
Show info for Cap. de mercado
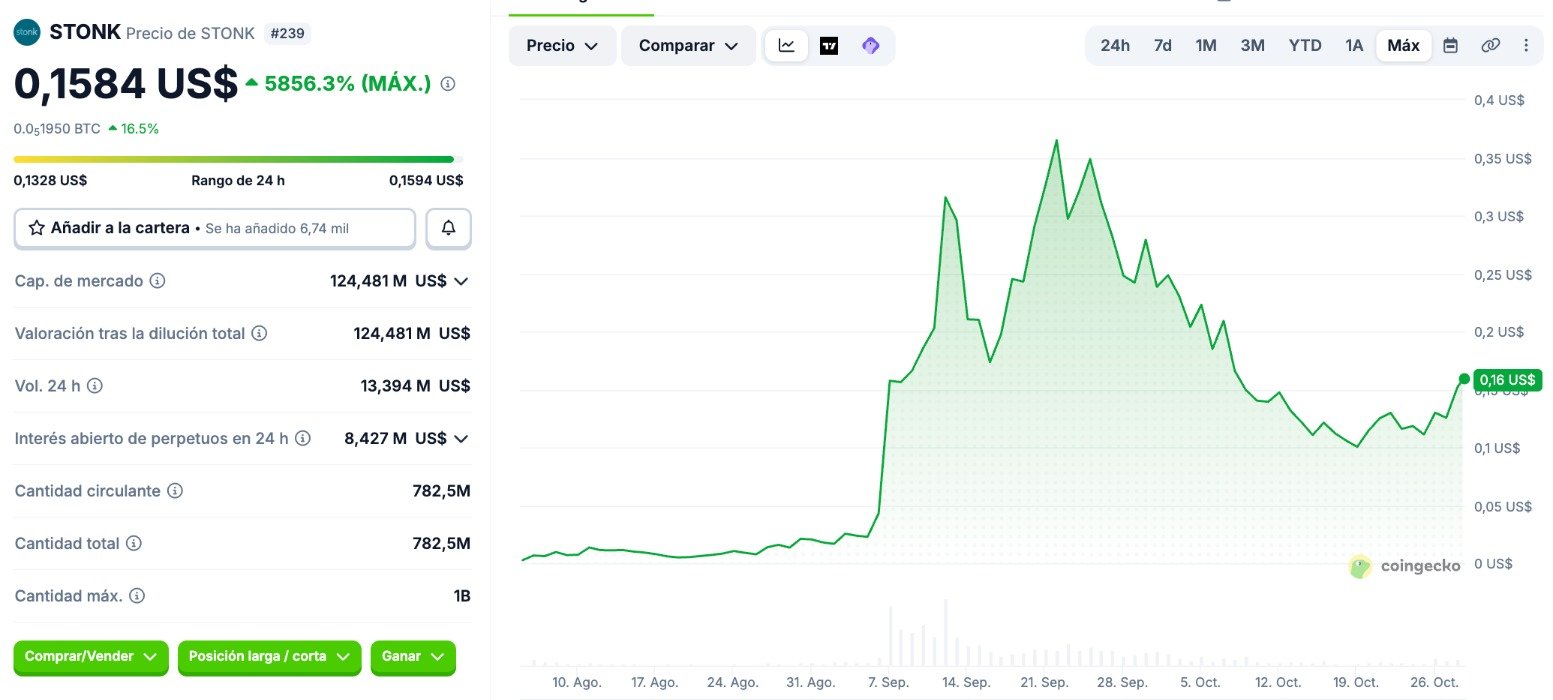[x=157, y=281]
